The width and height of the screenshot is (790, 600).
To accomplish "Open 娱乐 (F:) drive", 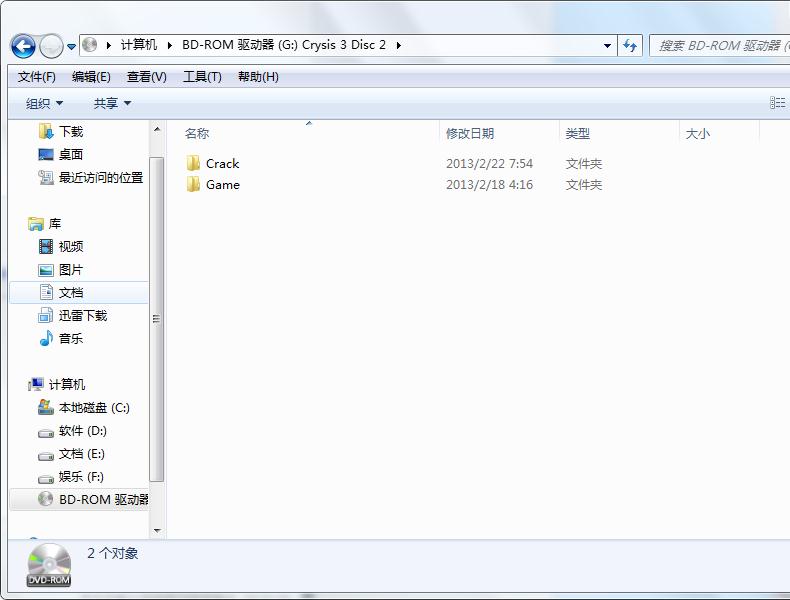I will click(81, 477).
